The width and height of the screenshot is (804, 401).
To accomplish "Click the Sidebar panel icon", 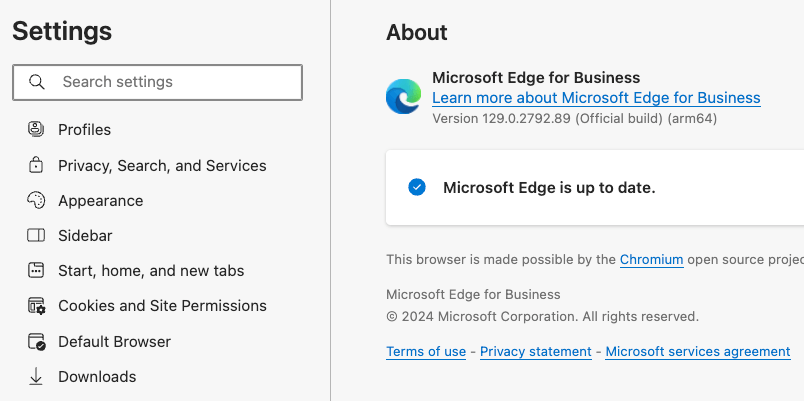I will pyautogui.click(x=36, y=236).
